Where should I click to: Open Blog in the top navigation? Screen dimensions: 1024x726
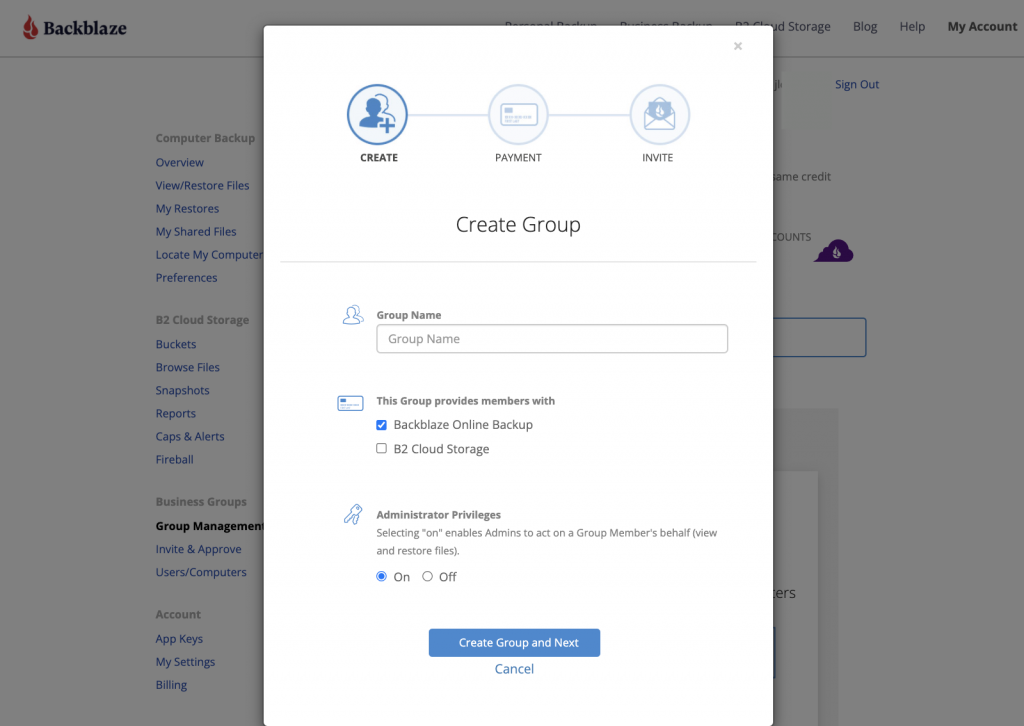(x=865, y=27)
